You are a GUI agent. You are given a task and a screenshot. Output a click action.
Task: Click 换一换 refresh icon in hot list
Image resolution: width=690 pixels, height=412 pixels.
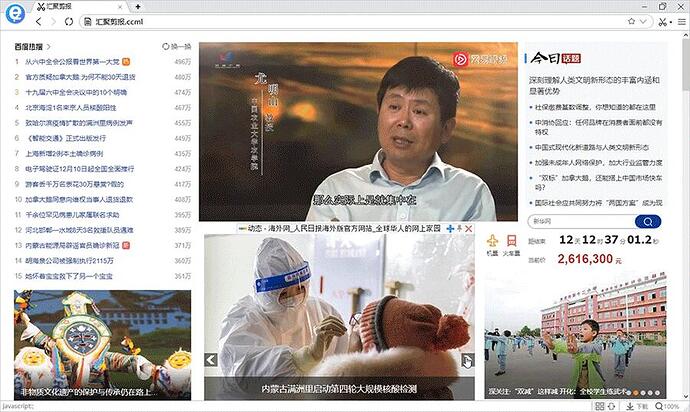166,47
